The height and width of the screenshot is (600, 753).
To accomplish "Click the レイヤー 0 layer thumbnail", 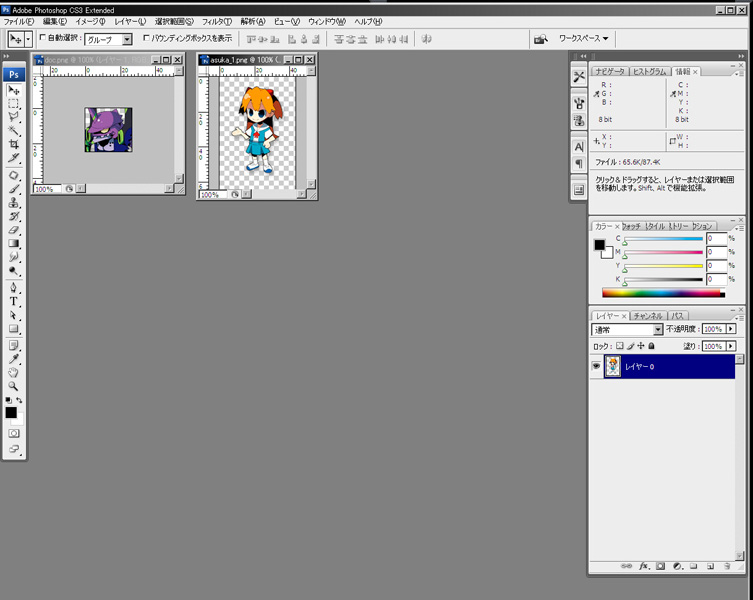I will tap(612, 366).
